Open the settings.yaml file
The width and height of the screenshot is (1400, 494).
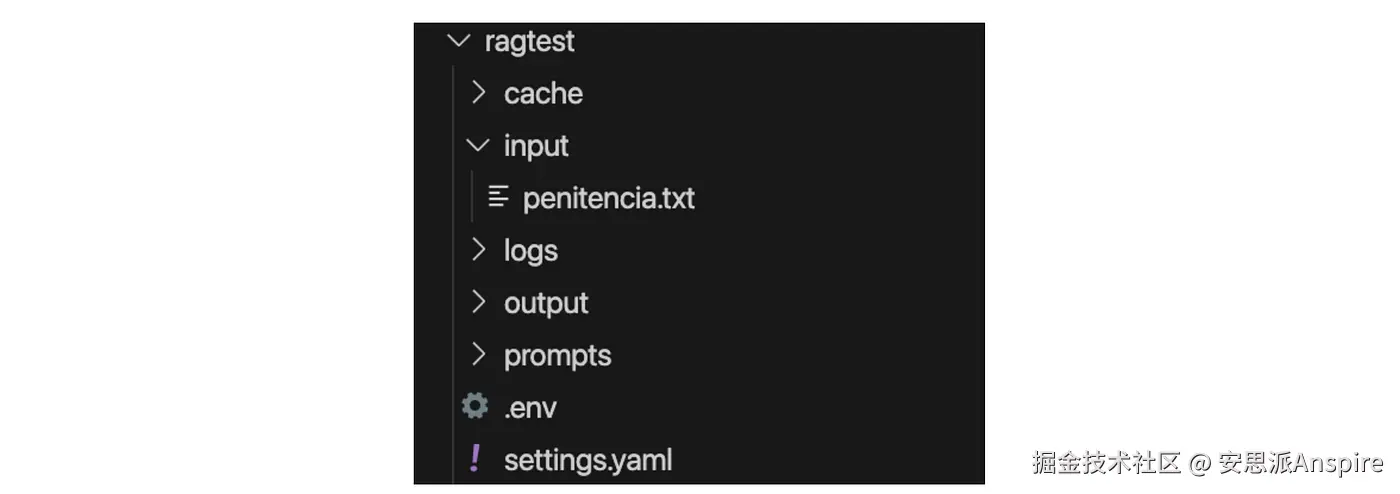click(x=588, y=461)
